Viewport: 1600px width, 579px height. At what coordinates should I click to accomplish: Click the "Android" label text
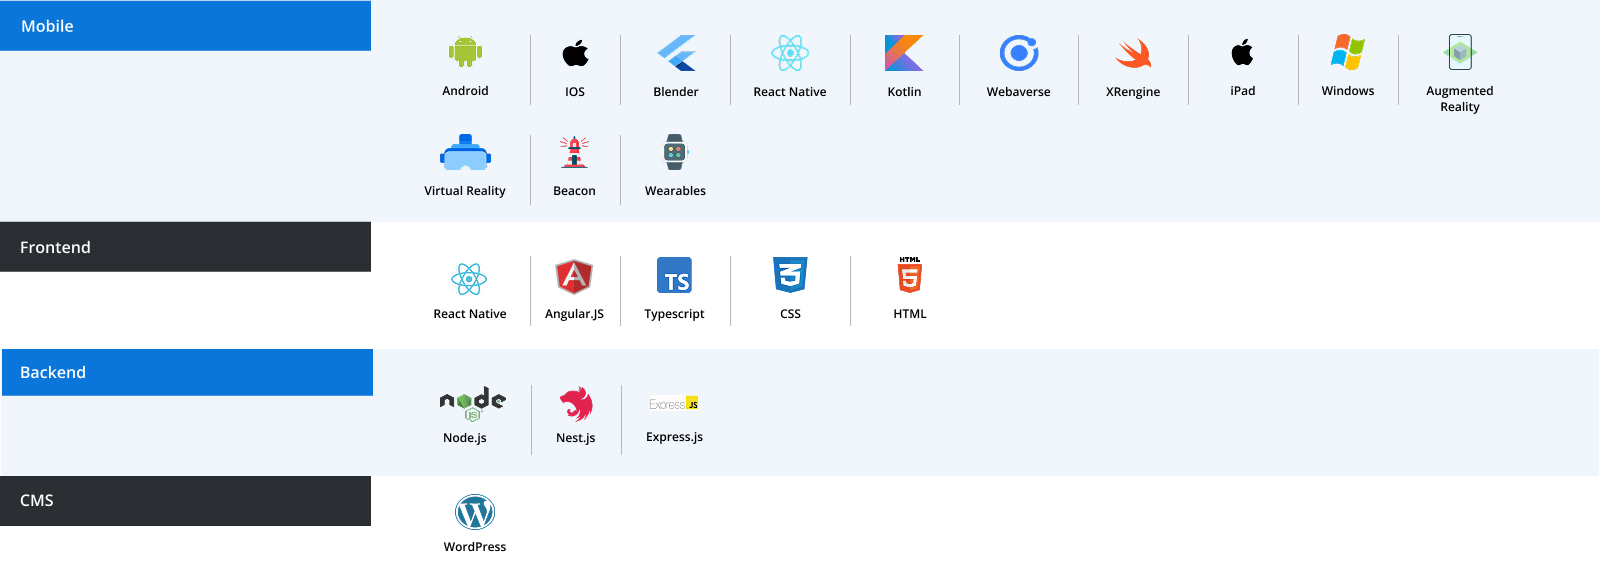466,91
